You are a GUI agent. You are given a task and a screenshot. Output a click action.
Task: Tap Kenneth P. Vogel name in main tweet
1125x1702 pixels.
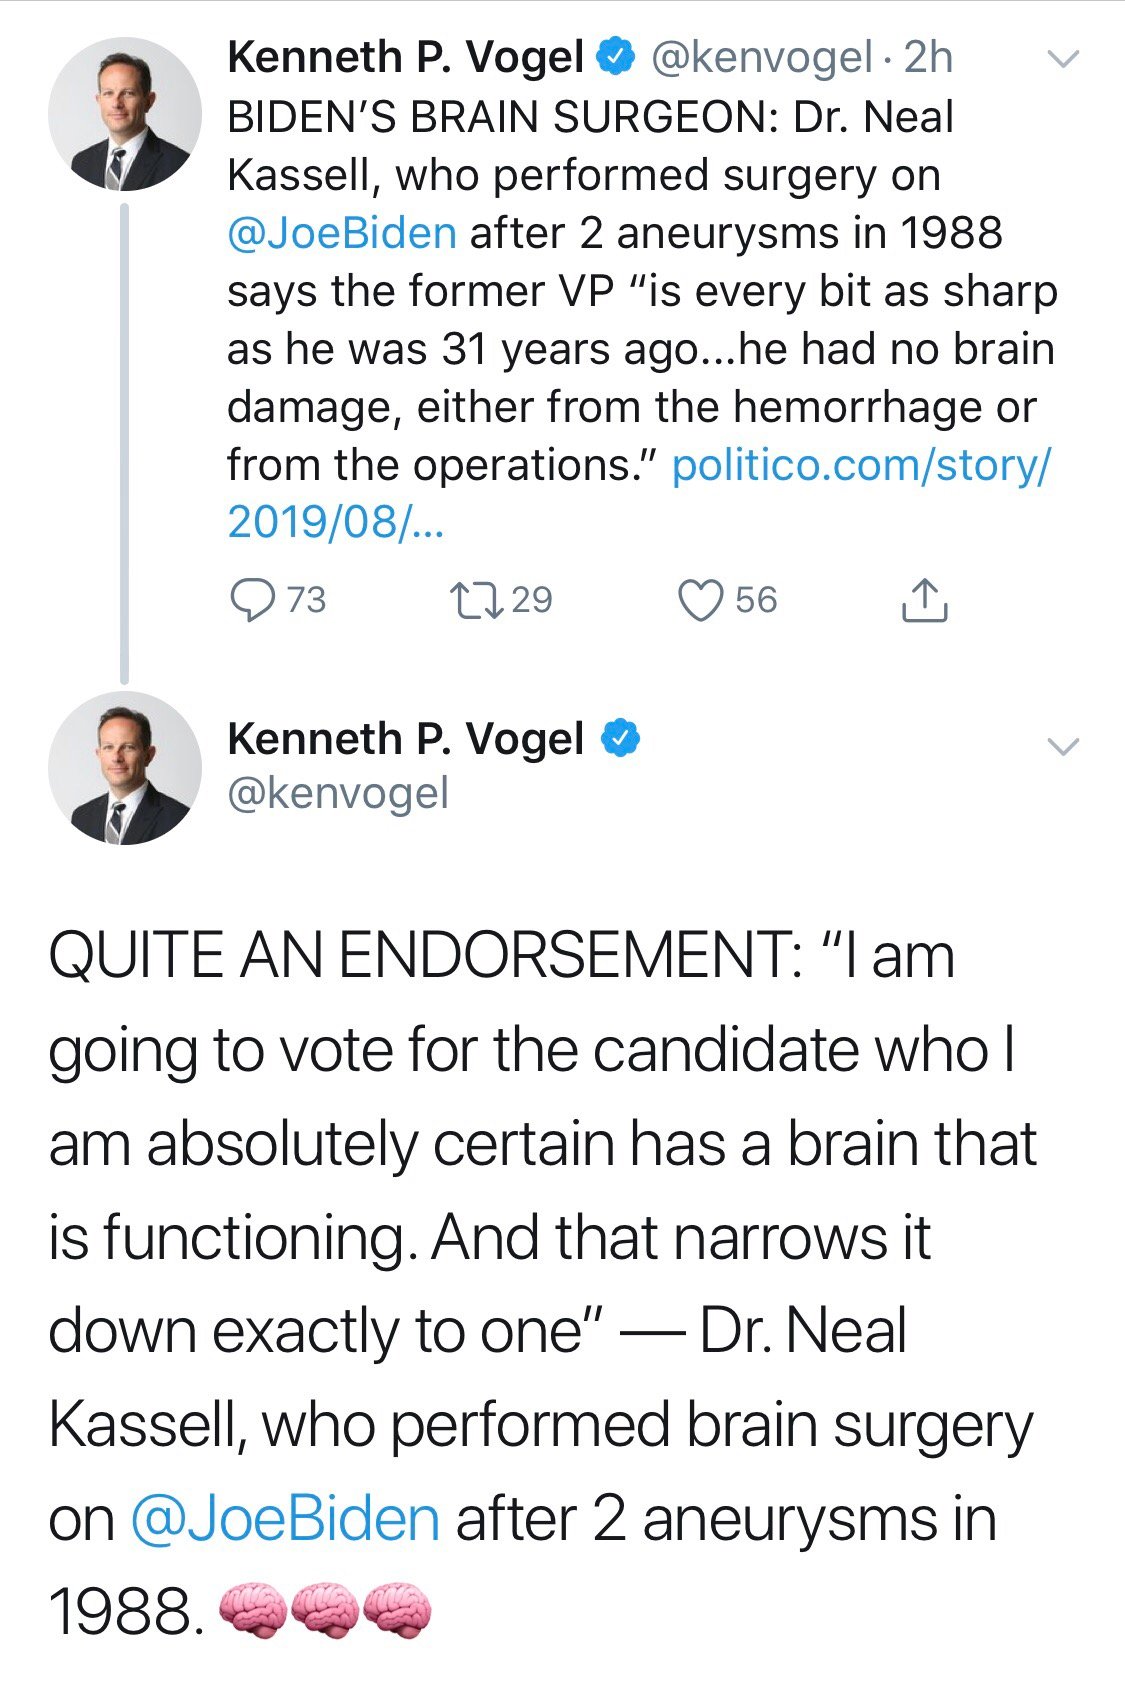click(x=405, y=739)
